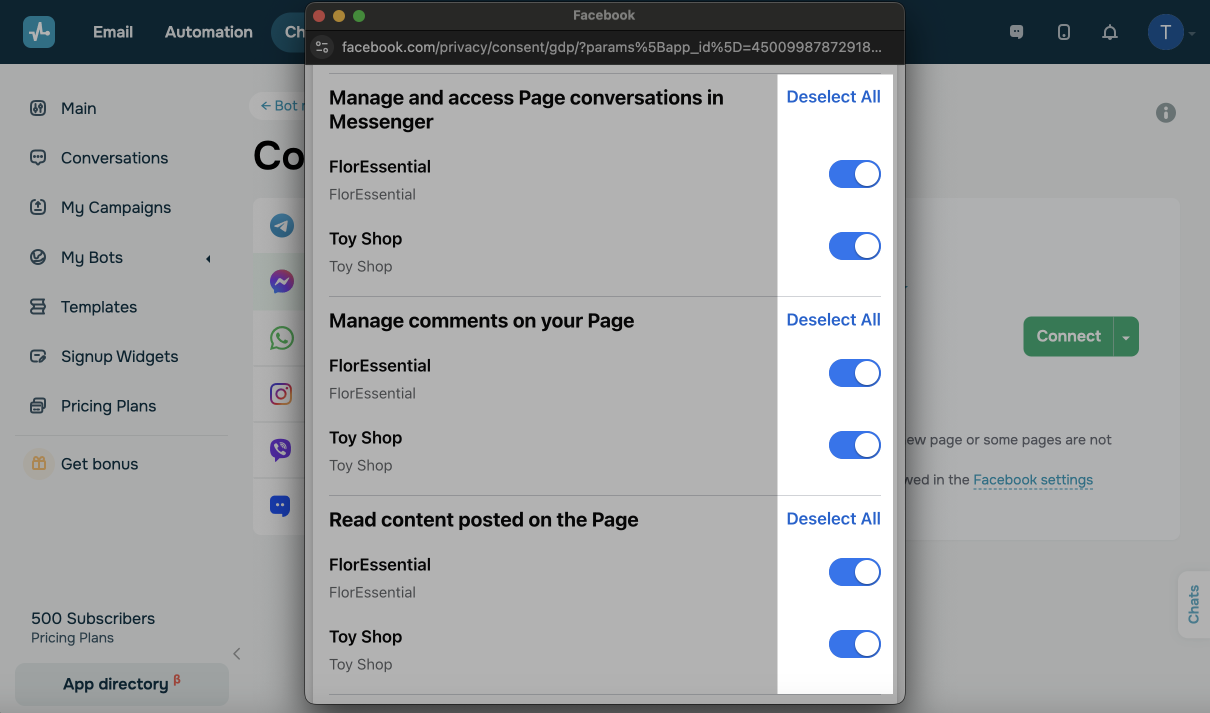Screen dimensions: 1210x713
Task: Click the Facebook popup address bar
Action: tap(612, 47)
